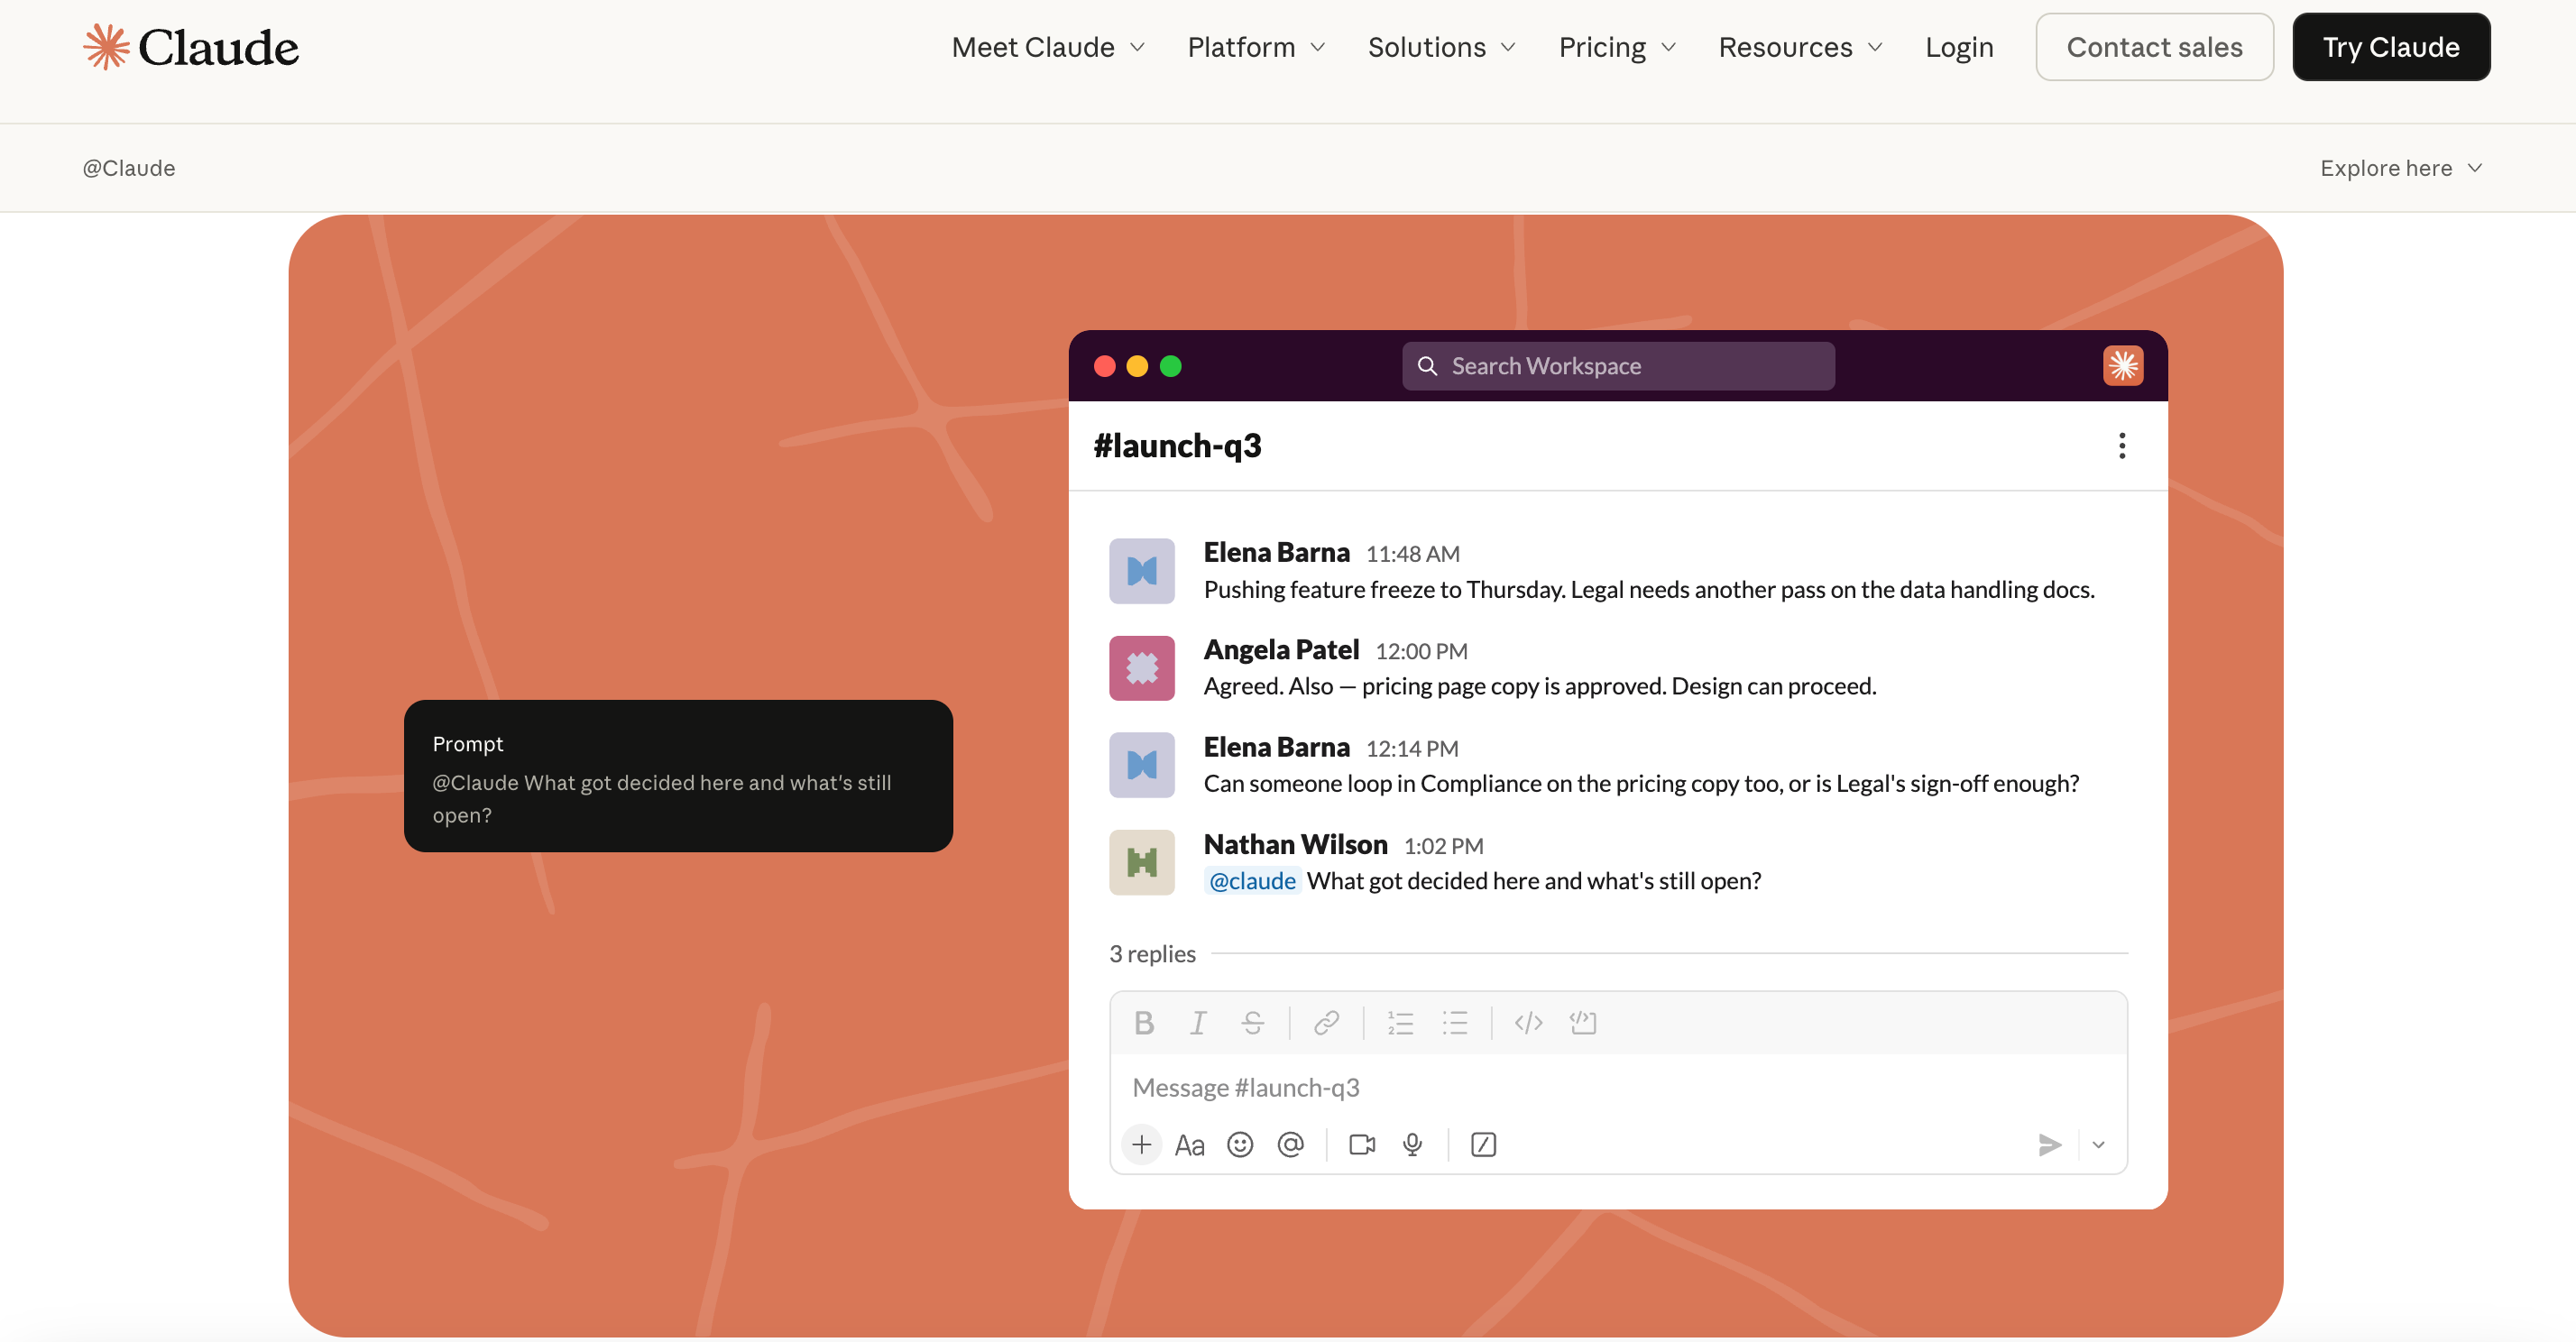Click the Search Workspace field
This screenshot has width=2576, height=1342.
coord(1618,366)
